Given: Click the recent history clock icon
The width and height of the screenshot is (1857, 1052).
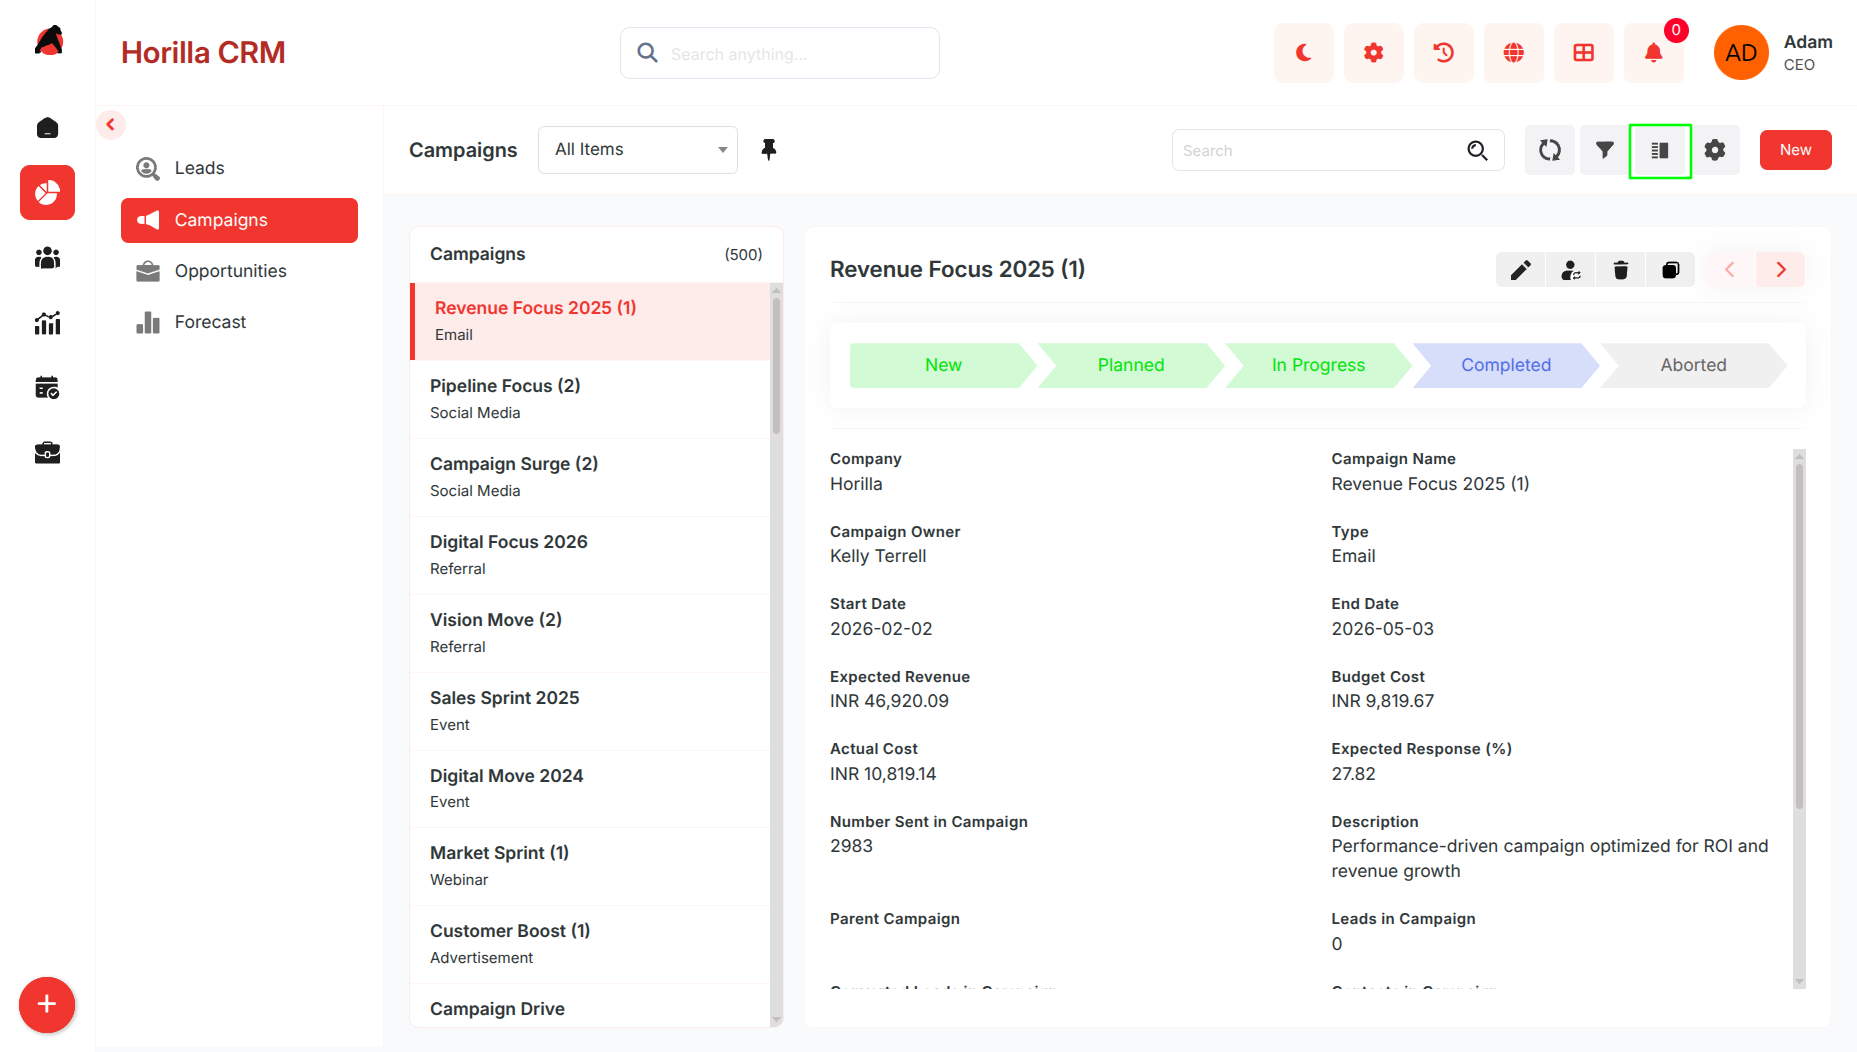Looking at the screenshot, I should tap(1443, 53).
